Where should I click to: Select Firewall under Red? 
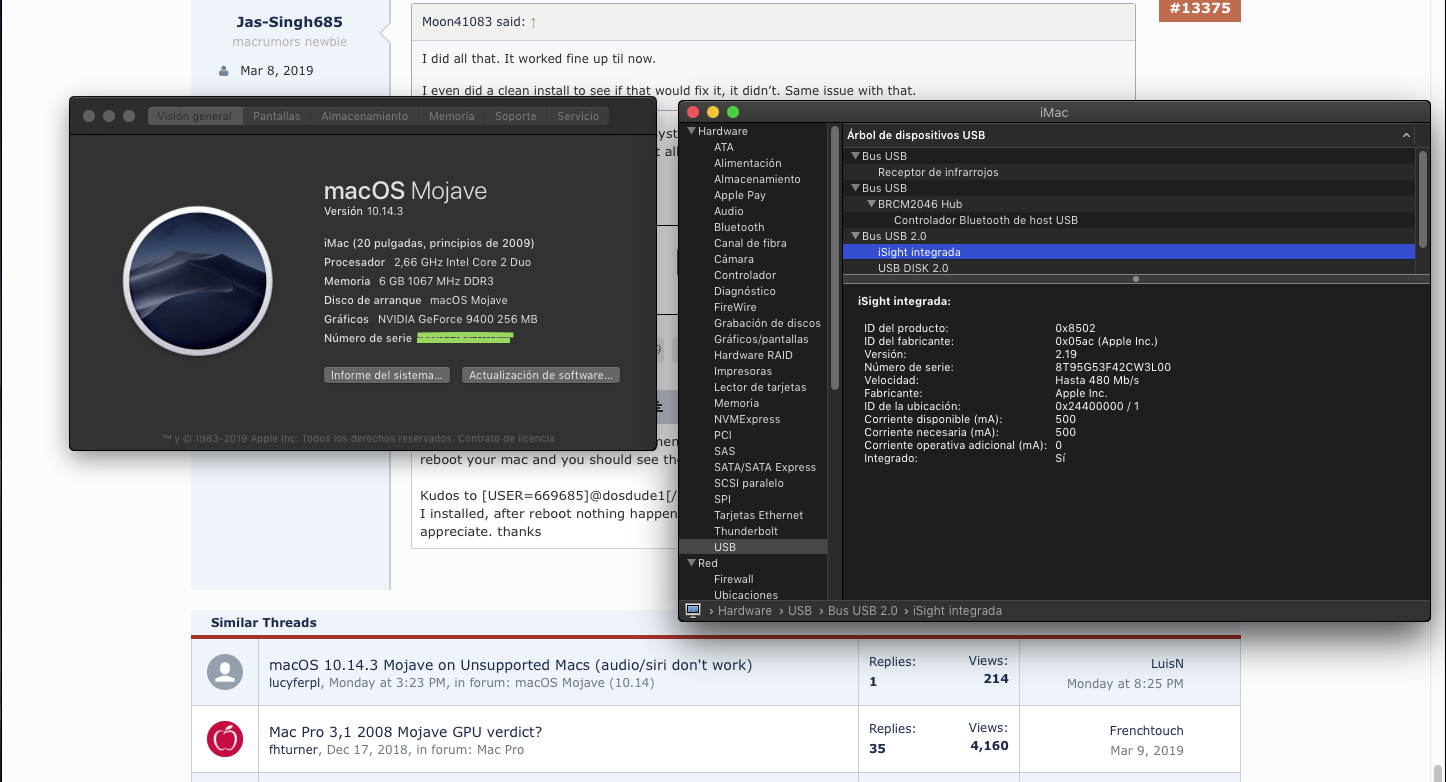tap(734, 579)
